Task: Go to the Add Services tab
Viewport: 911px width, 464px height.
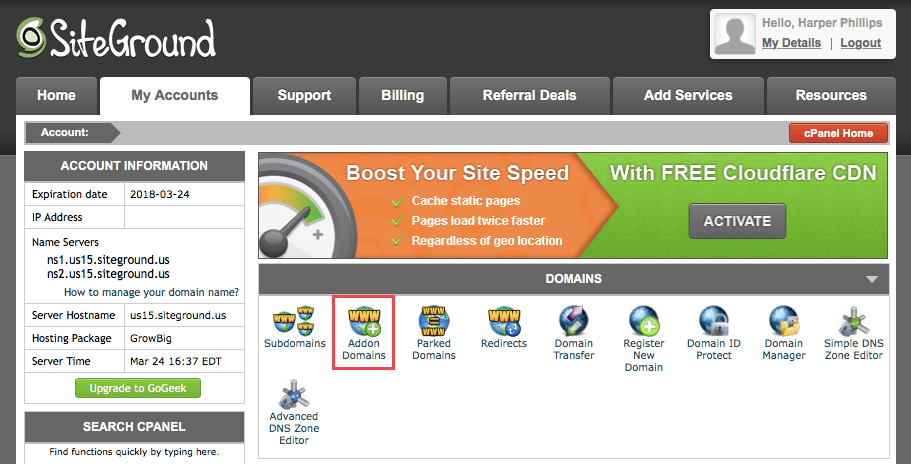Action: (x=688, y=96)
